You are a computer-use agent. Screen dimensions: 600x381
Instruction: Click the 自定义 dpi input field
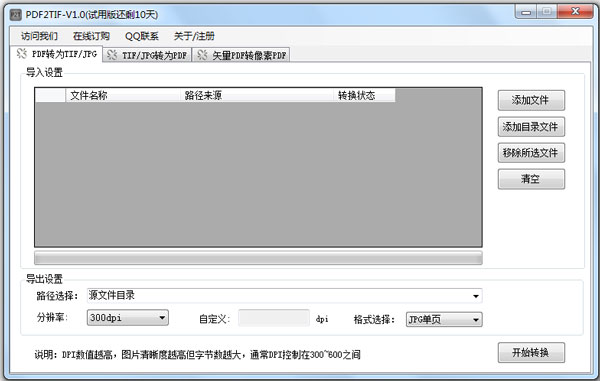(274, 318)
